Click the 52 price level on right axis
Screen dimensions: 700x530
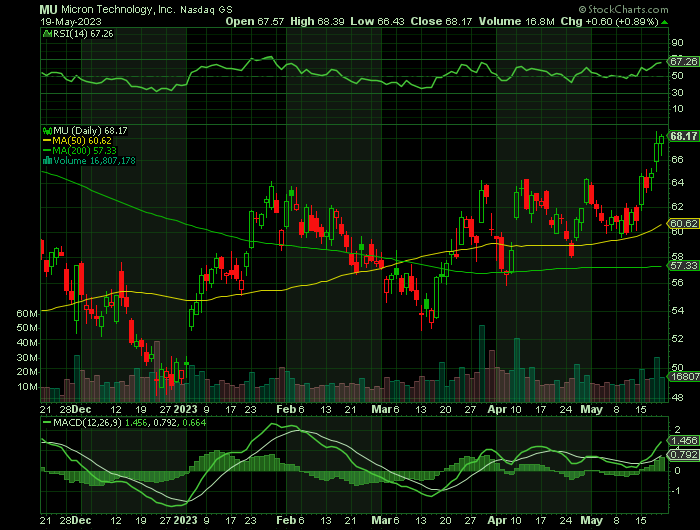coord(677,338)
